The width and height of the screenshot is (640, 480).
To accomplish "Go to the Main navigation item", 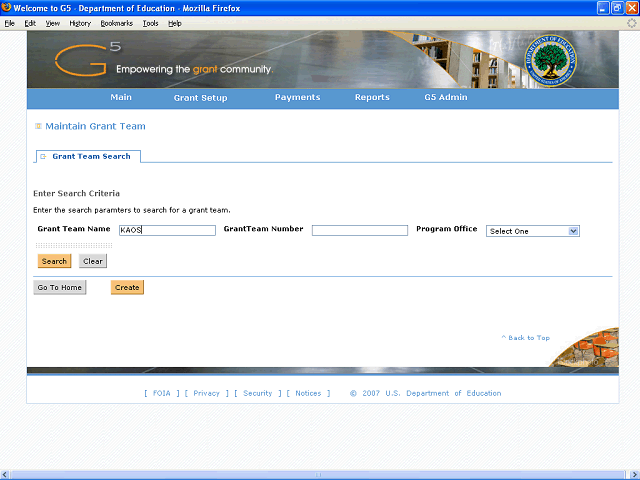I will 121,98.
